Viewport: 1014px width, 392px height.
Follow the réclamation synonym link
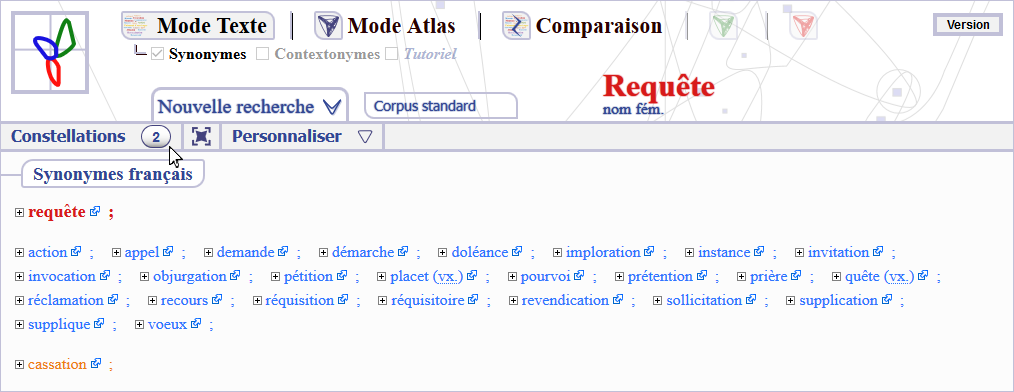[65, 300]
